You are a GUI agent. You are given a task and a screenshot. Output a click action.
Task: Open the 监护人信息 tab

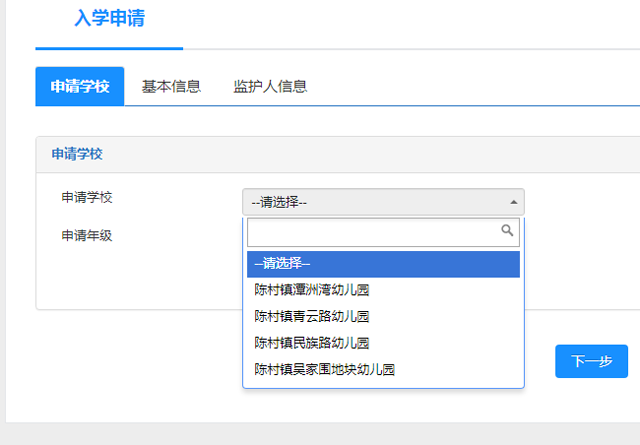(x=270, y=87)
